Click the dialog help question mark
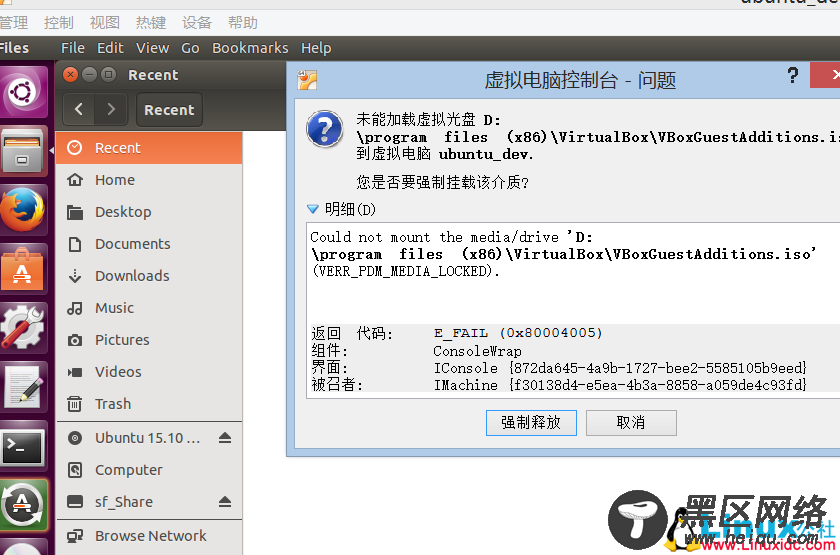Viewport: 840px width, 555px height. (x=793, y=75)
